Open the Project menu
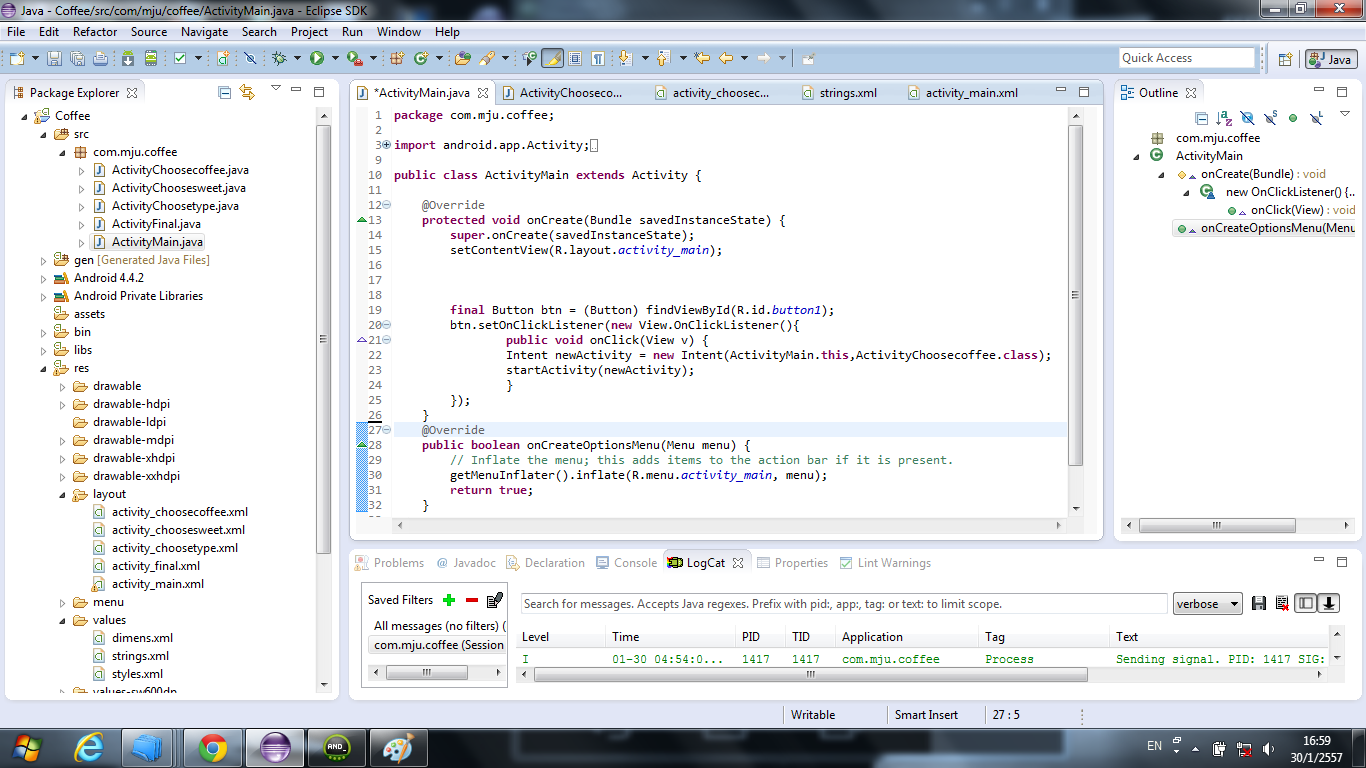This screenshot has height=768, width=1366. pyautogui.click(x=310, y=32)
